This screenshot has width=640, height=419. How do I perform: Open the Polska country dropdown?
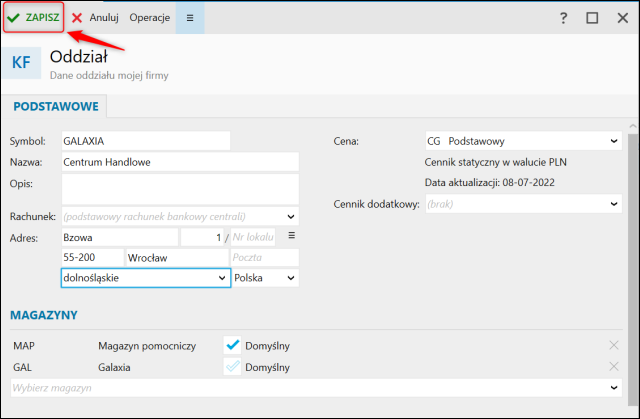click(291, 277)
